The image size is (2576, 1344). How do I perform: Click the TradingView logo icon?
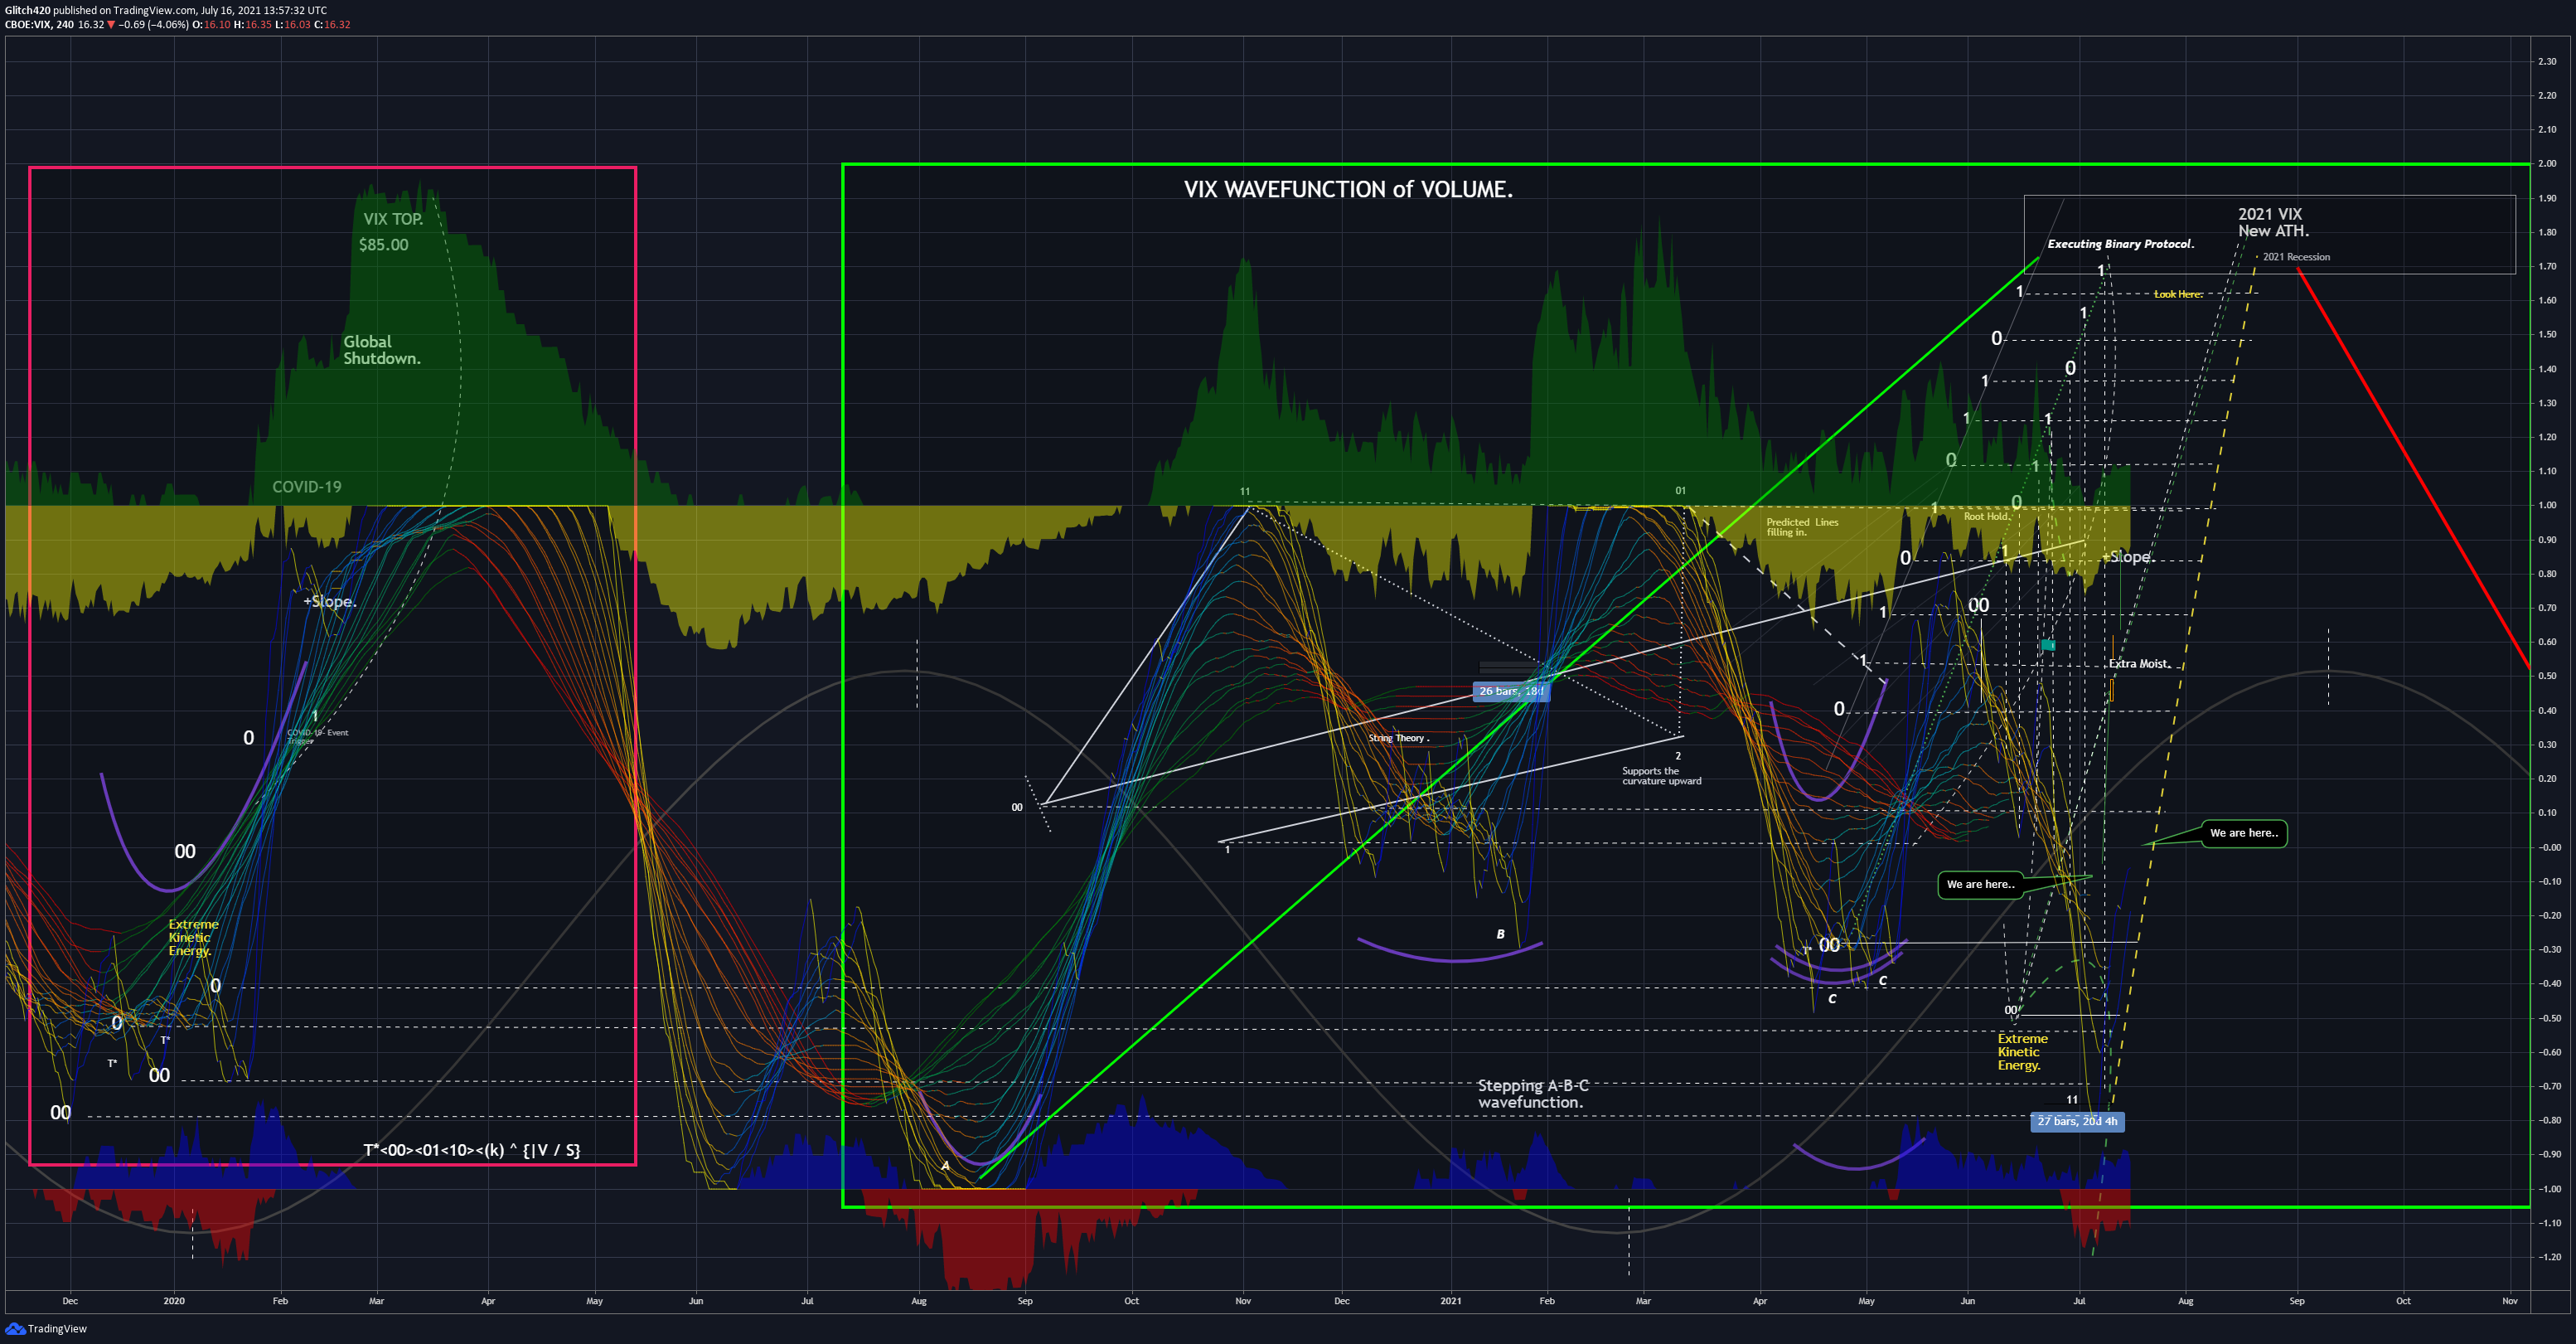pyautogui.click(x=15, y=1329)
